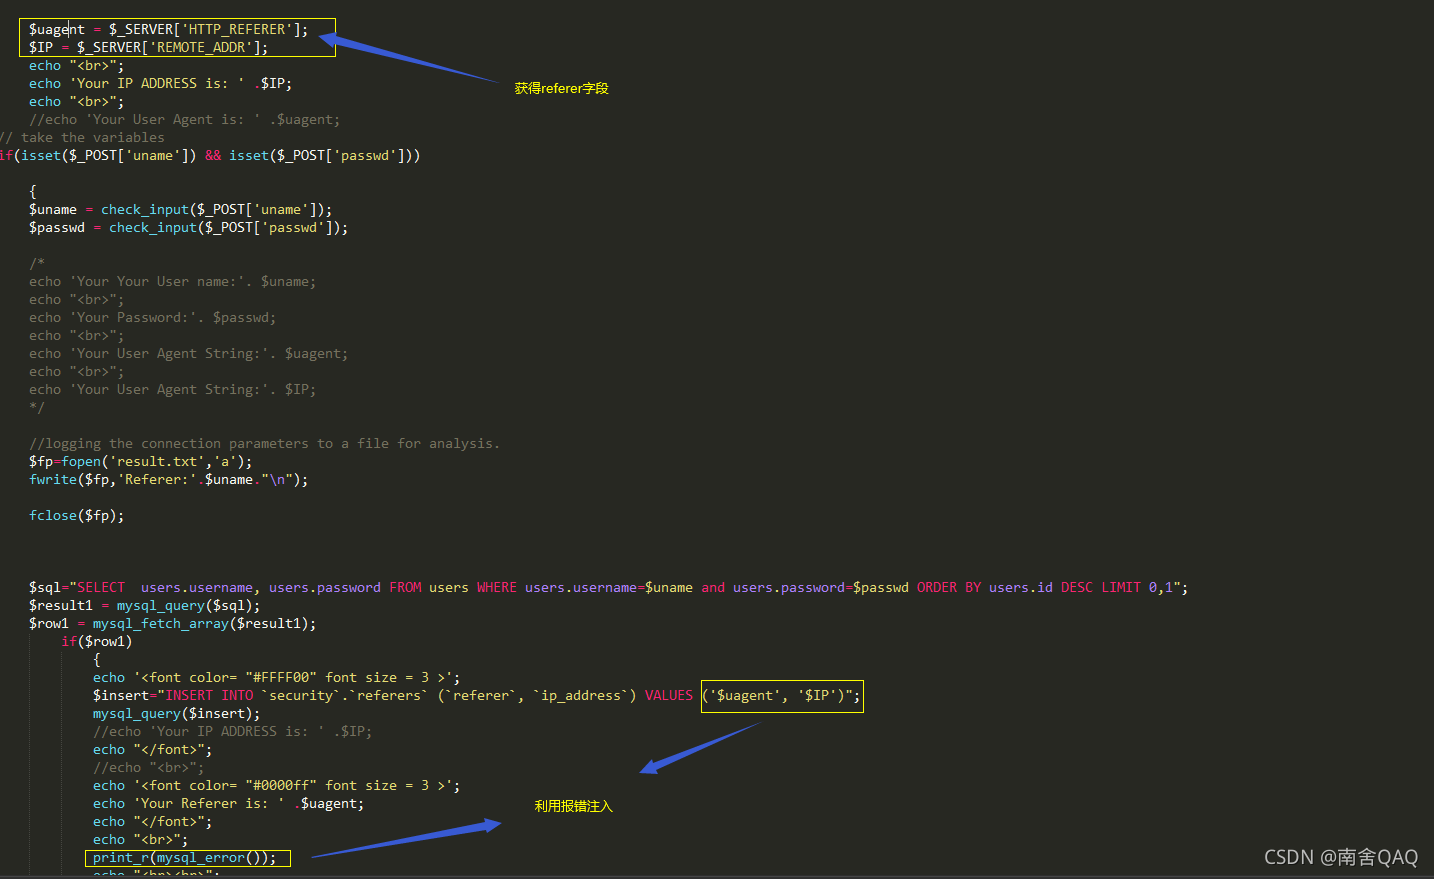1434x879 pixels.
Task: Click the `ip_address` column name in the insert
Action: click(581, 695)
